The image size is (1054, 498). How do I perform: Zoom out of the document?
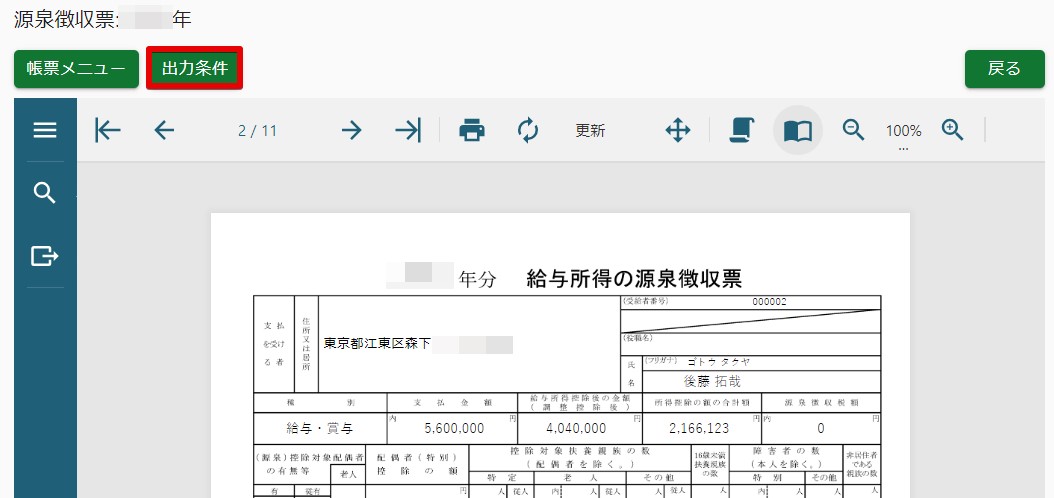click(x=853, y=130)
